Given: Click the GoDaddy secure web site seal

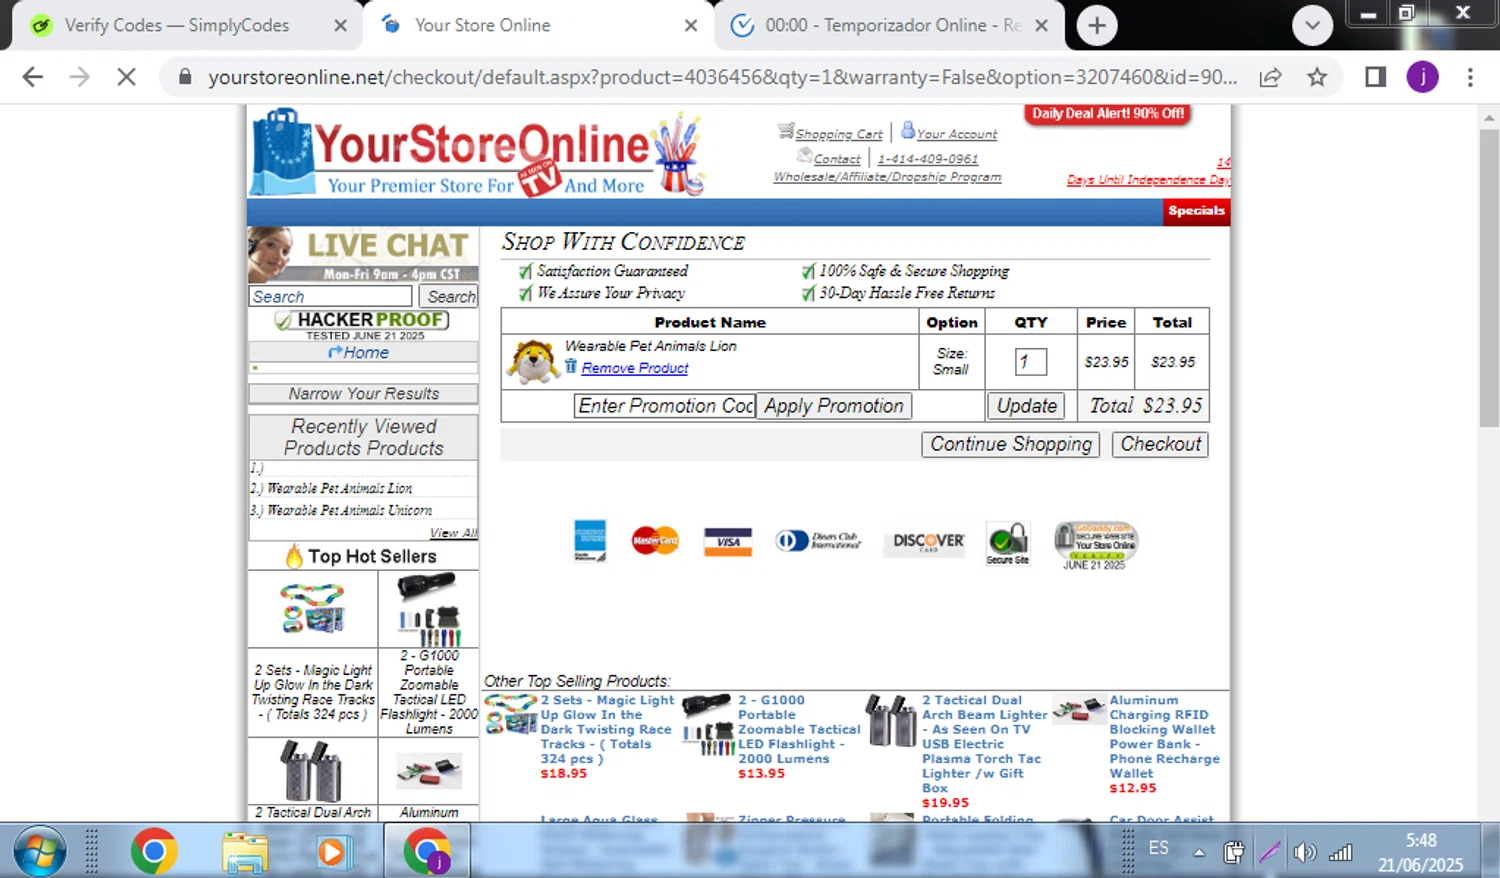Looking at the screenshot, I should pyautogui.click(x=1095, y=545).
